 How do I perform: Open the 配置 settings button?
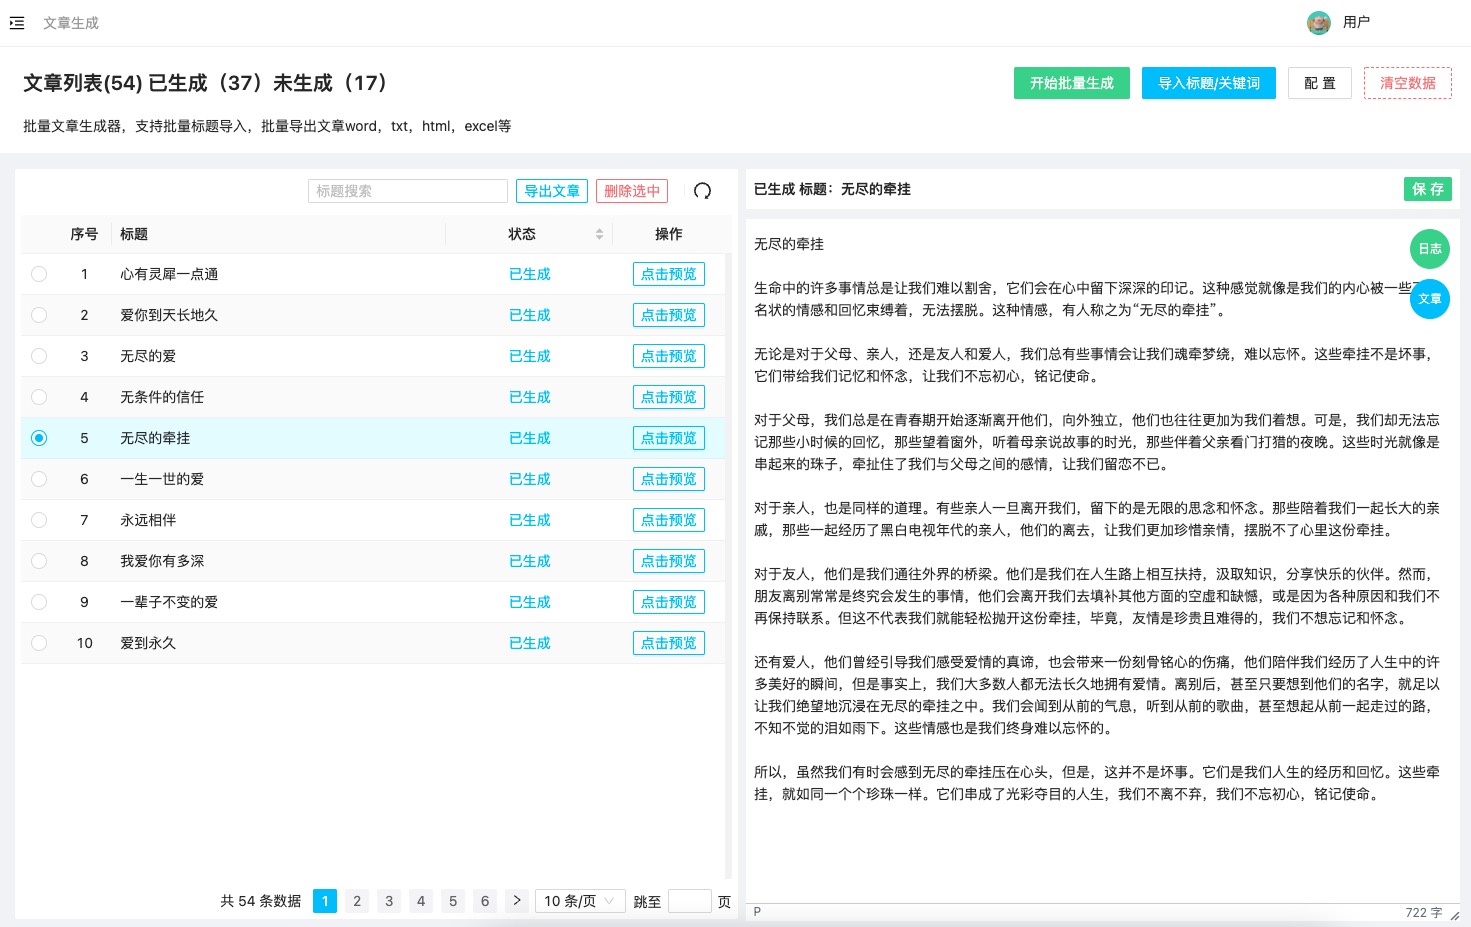1320,83
